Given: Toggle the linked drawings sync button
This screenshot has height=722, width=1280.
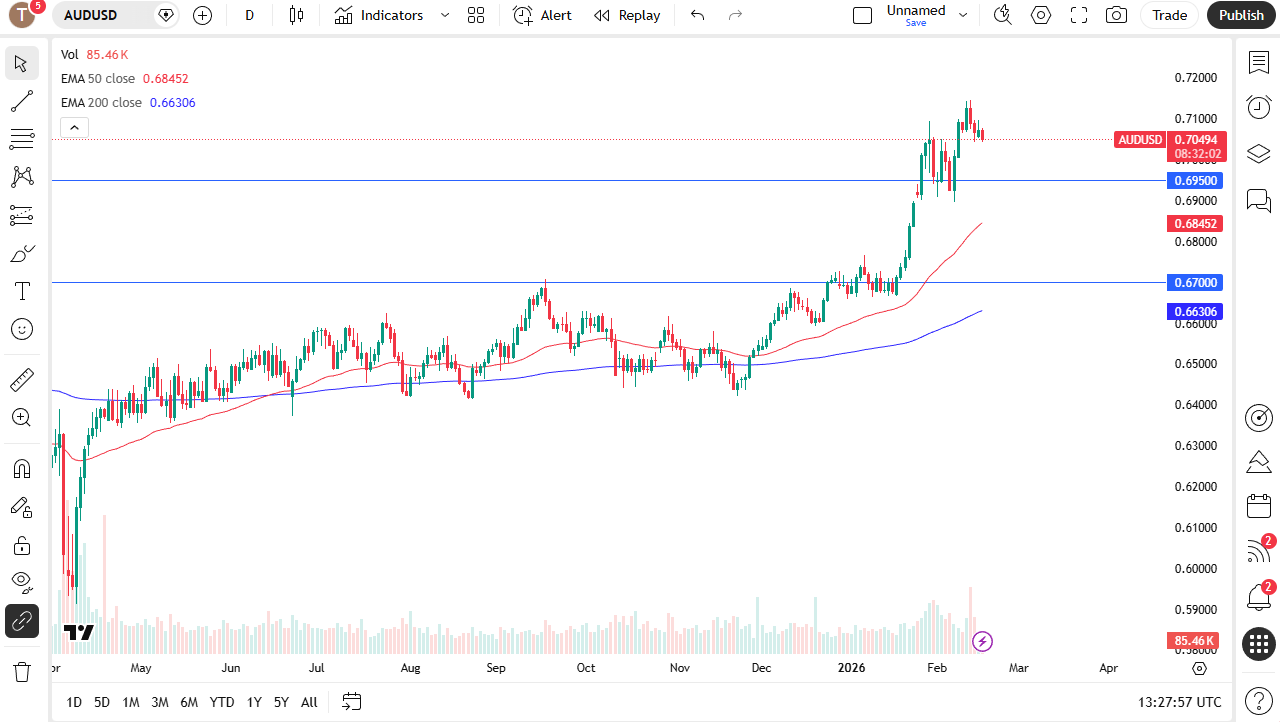Looking at the screenshot, I should coord(22,621).
